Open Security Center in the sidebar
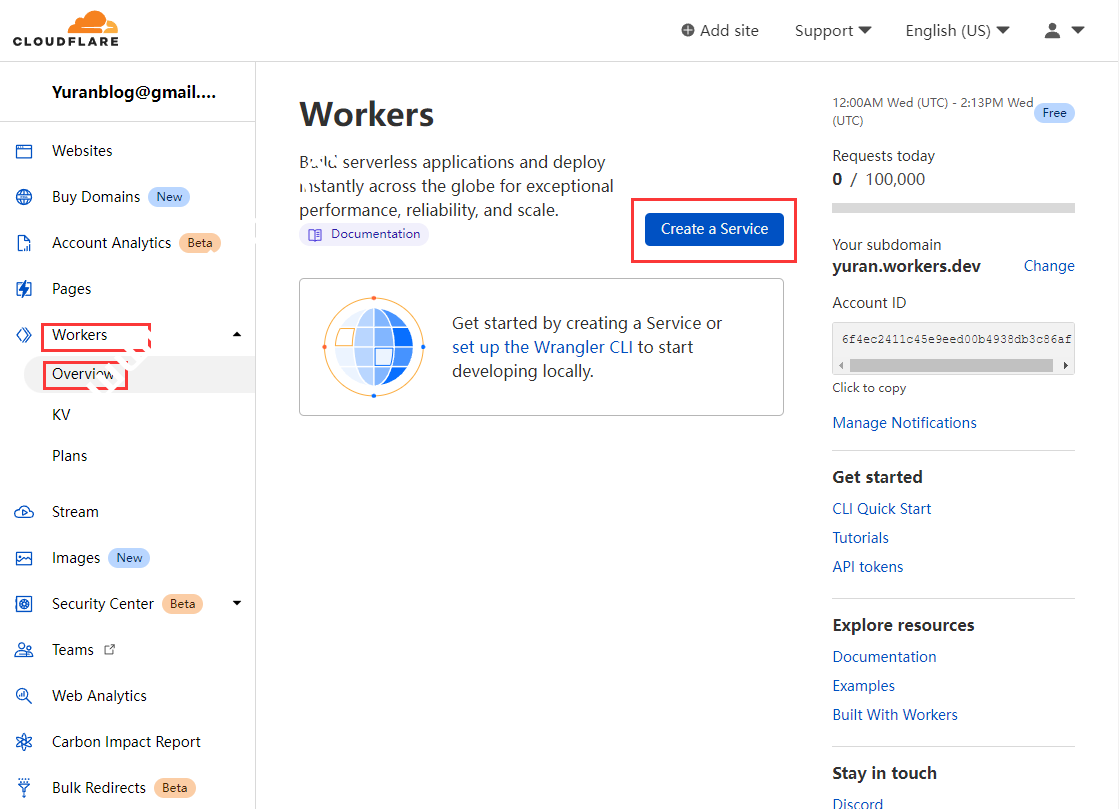Viewport: 1119px width, 809px height. point(103,604)
